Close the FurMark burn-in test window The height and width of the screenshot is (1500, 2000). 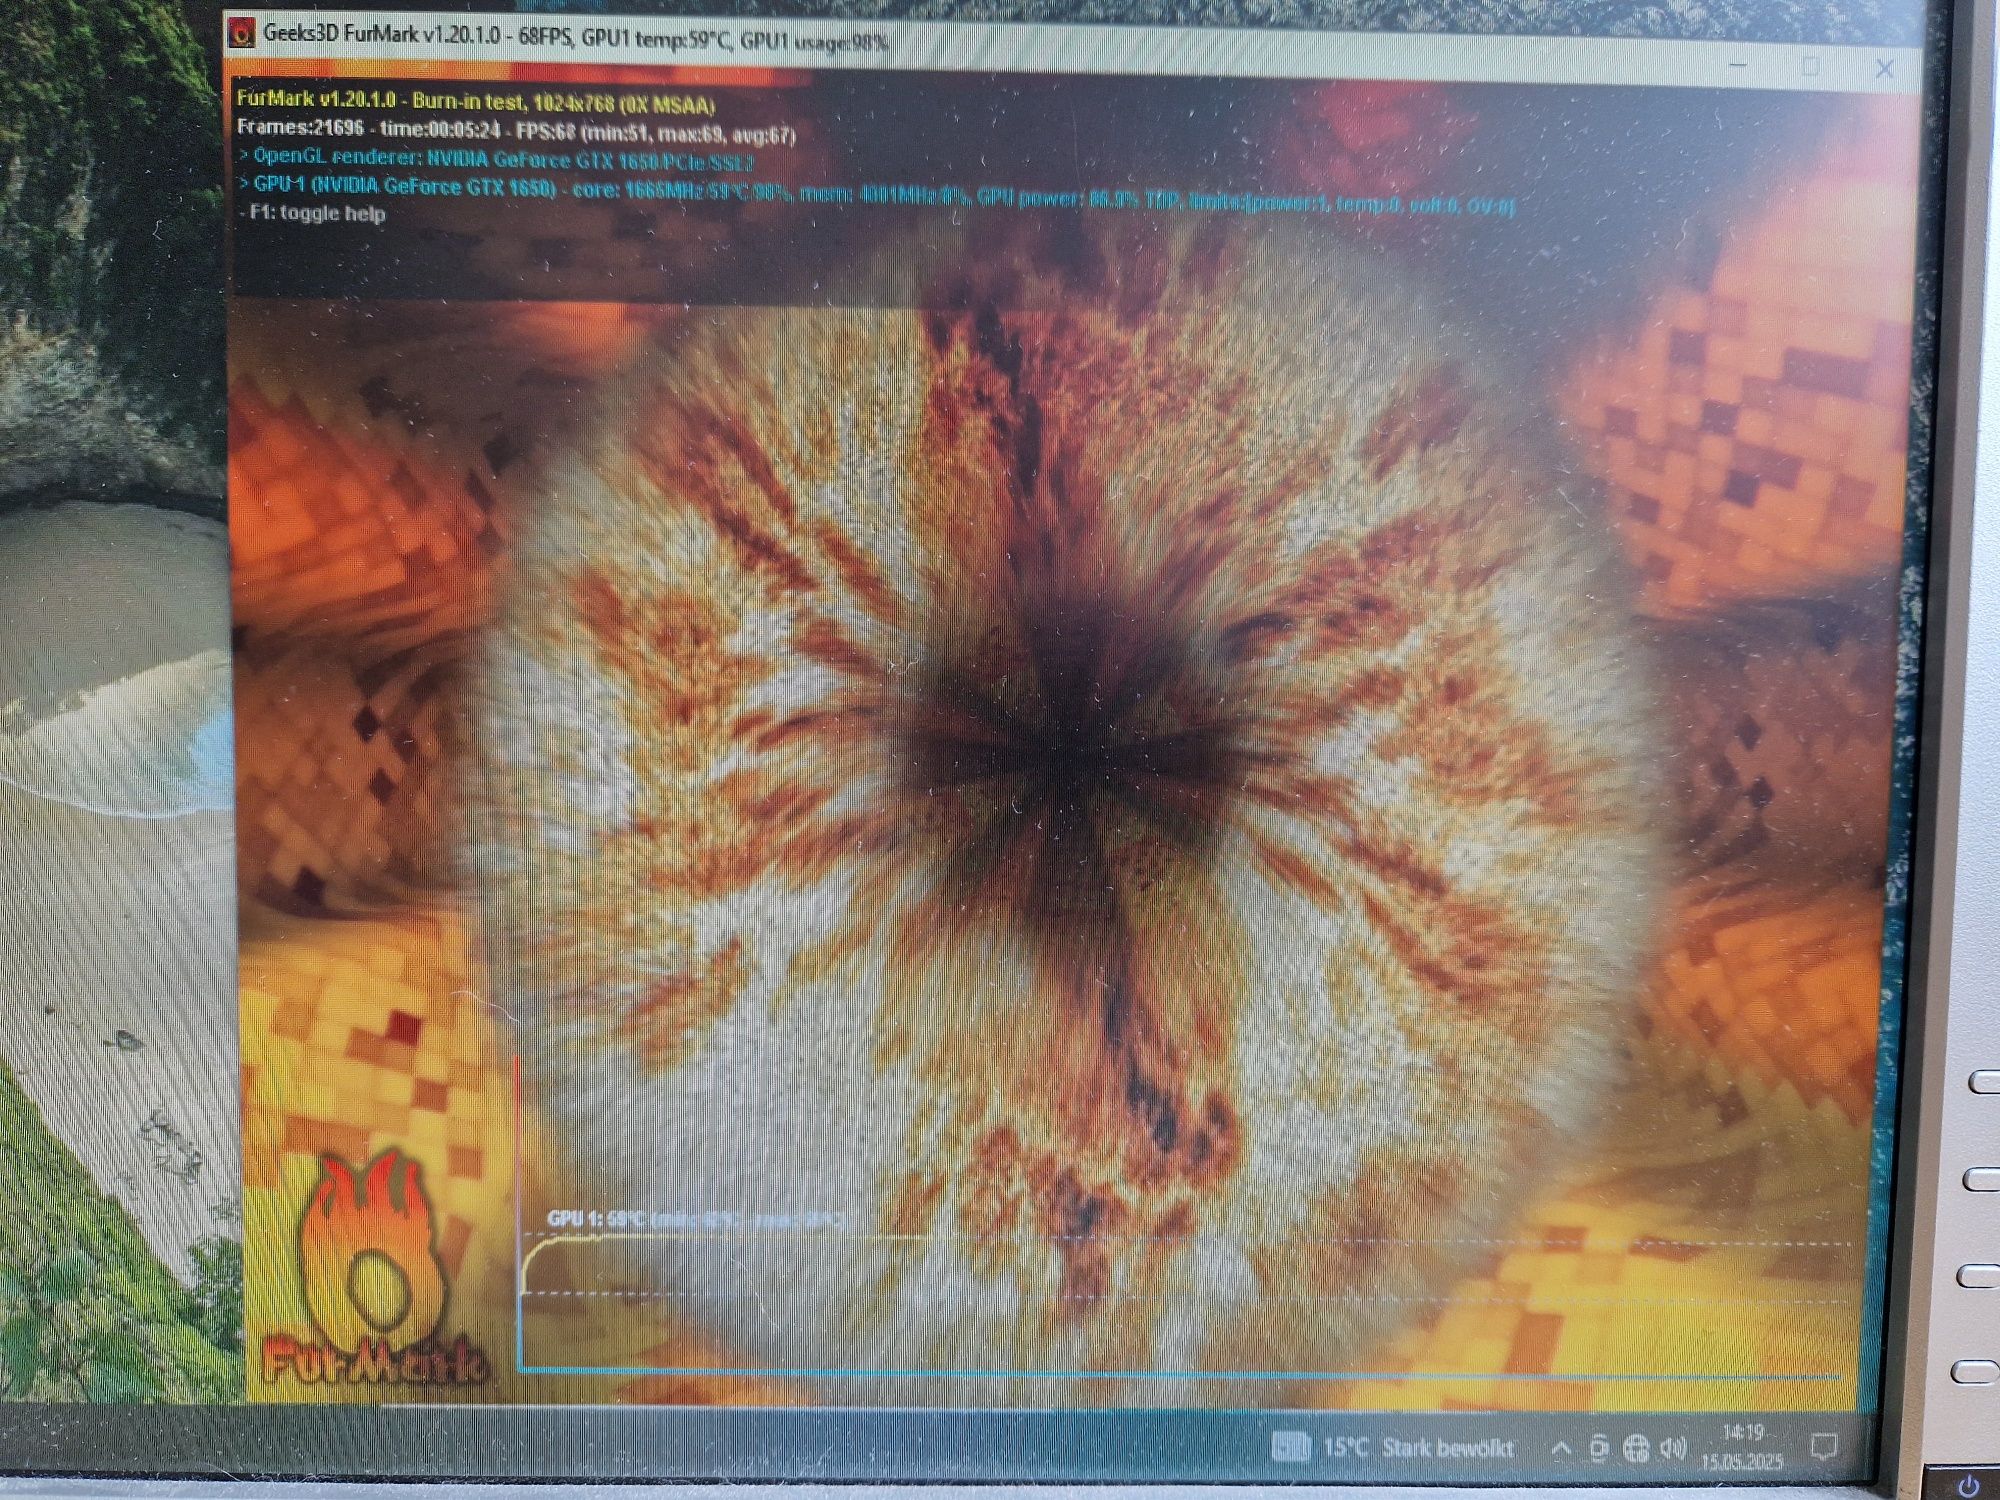coord(1885,69)
